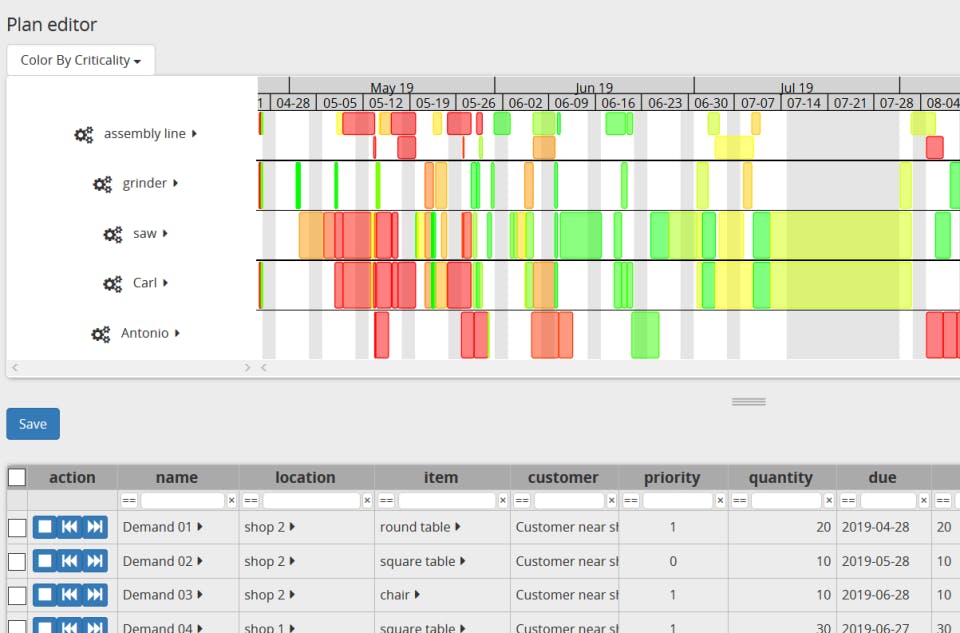The height and width of the screenshot is (633, 960).
Task: Click the location filter input field
Action: click(312, 501)
